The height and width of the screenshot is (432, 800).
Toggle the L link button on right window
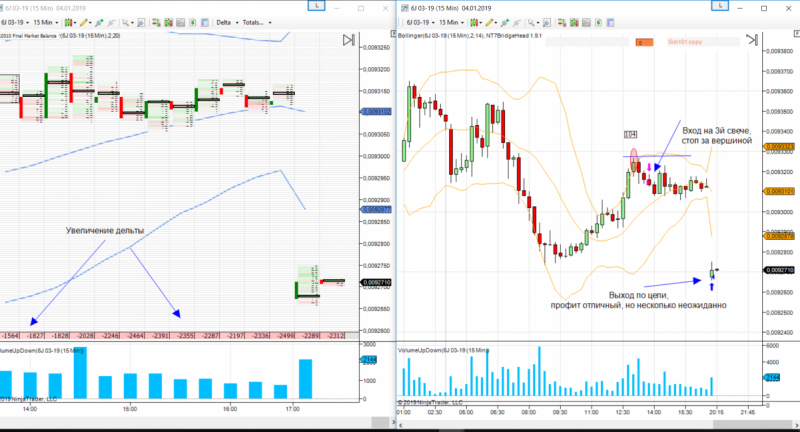[720, 6]
